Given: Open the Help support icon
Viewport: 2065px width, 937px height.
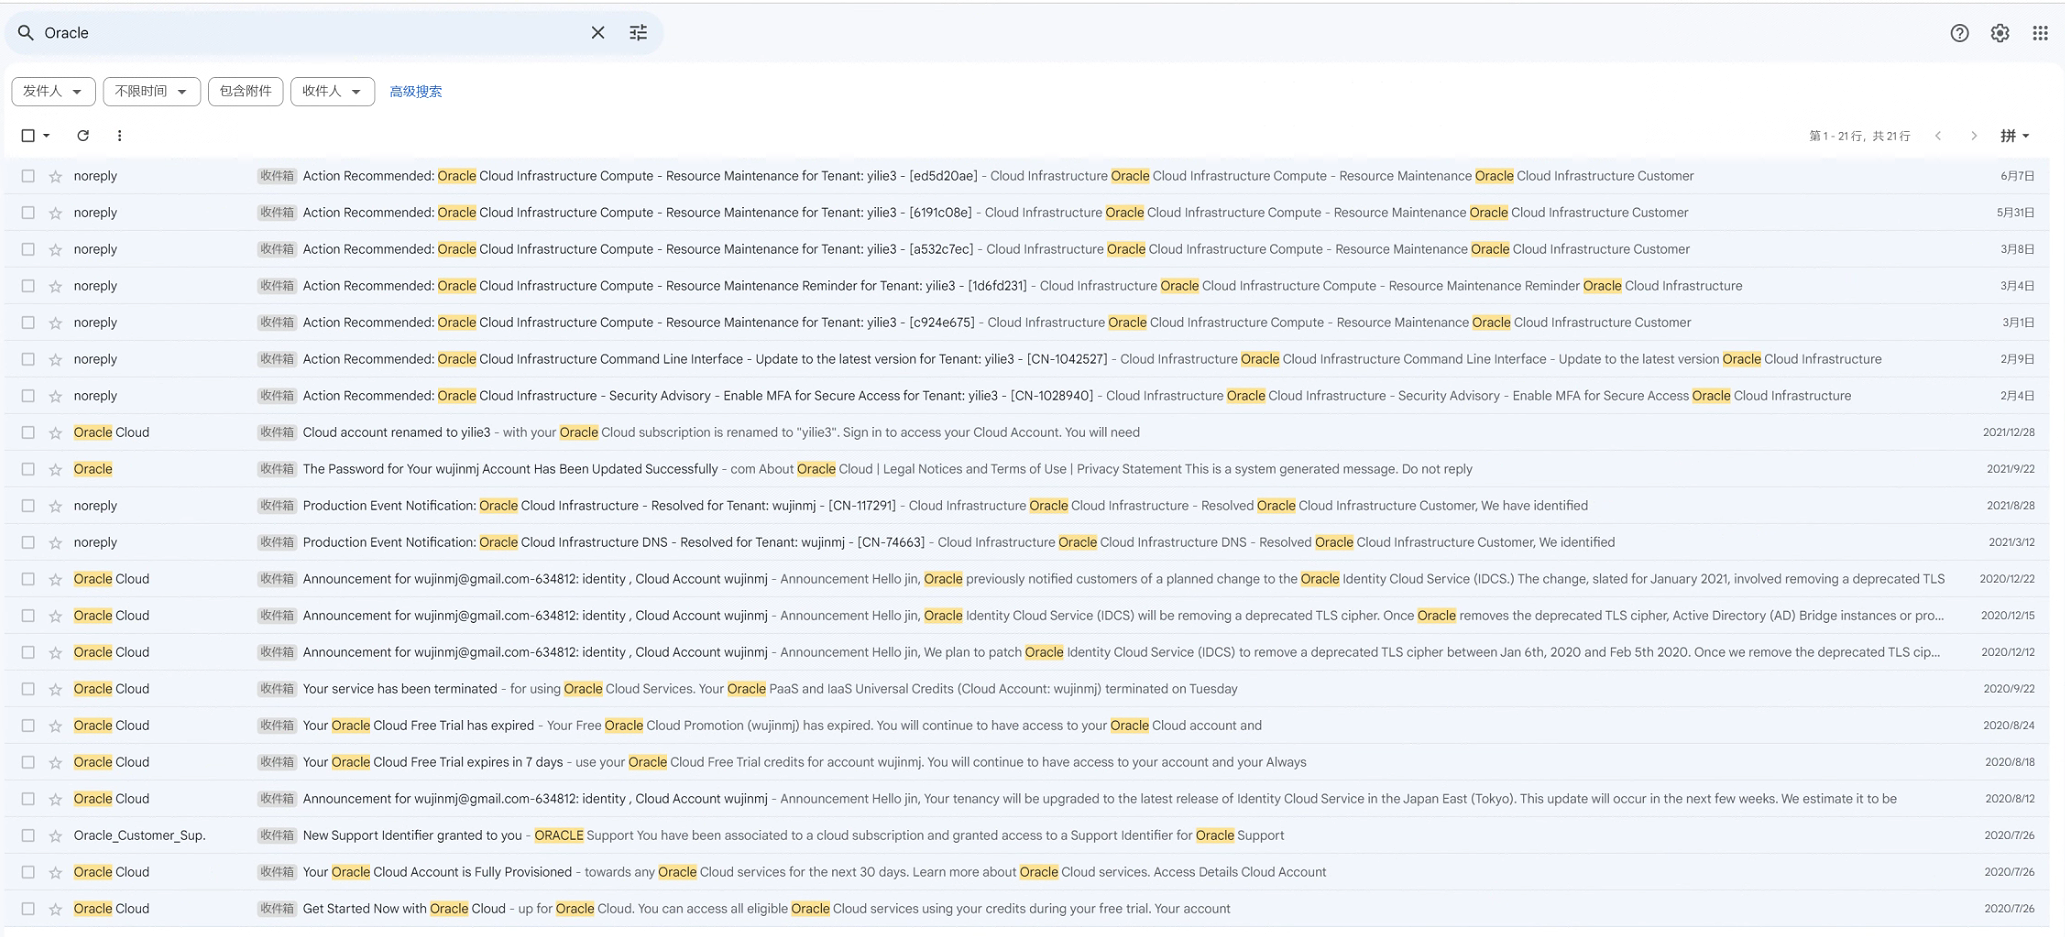Looking at the screenshot, I should [x=1959, y=33].
